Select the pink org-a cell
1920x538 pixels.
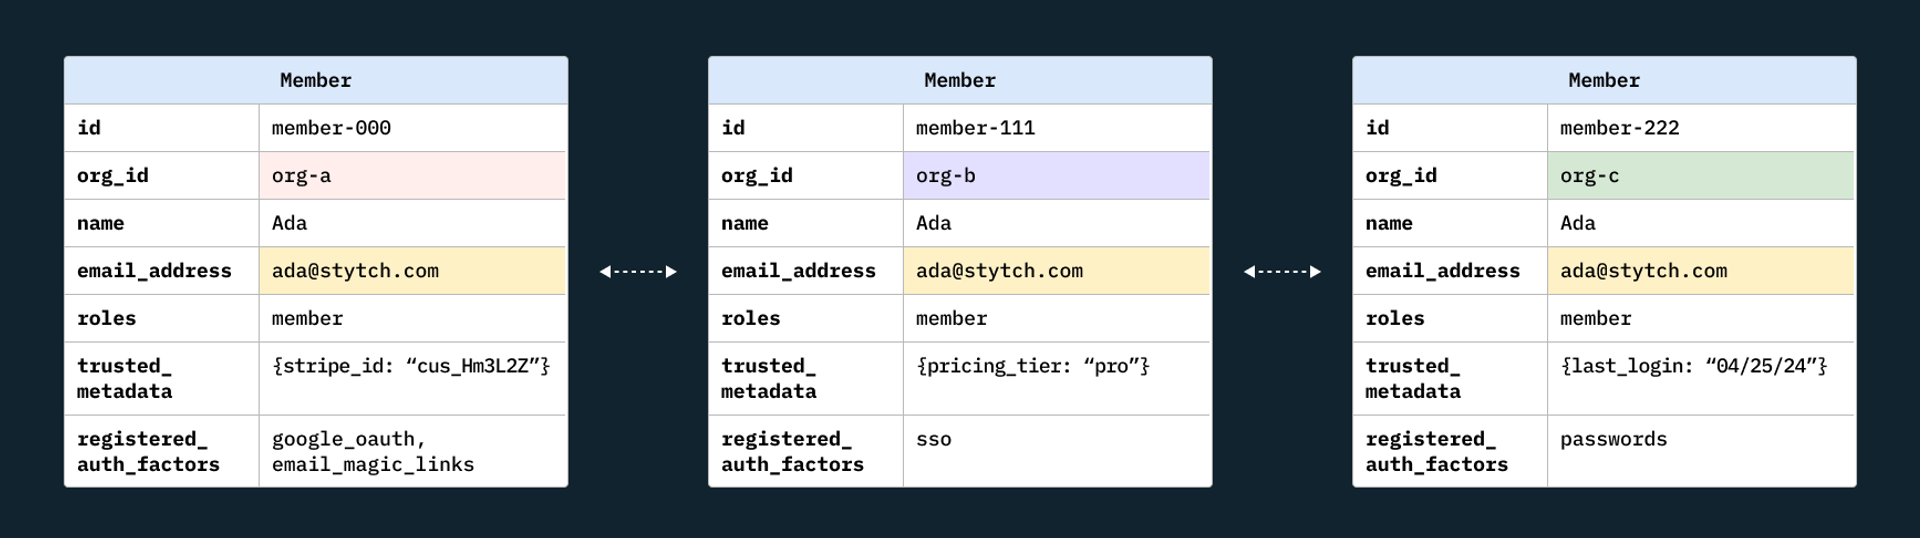(x=412, y=175)
